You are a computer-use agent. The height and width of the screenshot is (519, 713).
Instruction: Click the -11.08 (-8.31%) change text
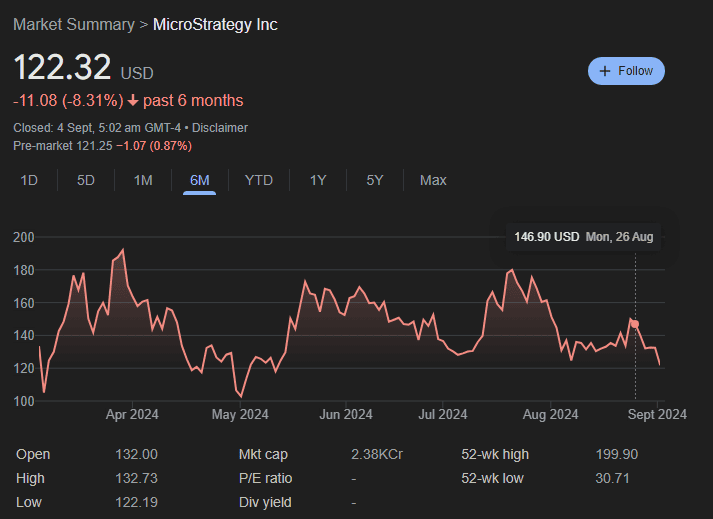point(68,101)
